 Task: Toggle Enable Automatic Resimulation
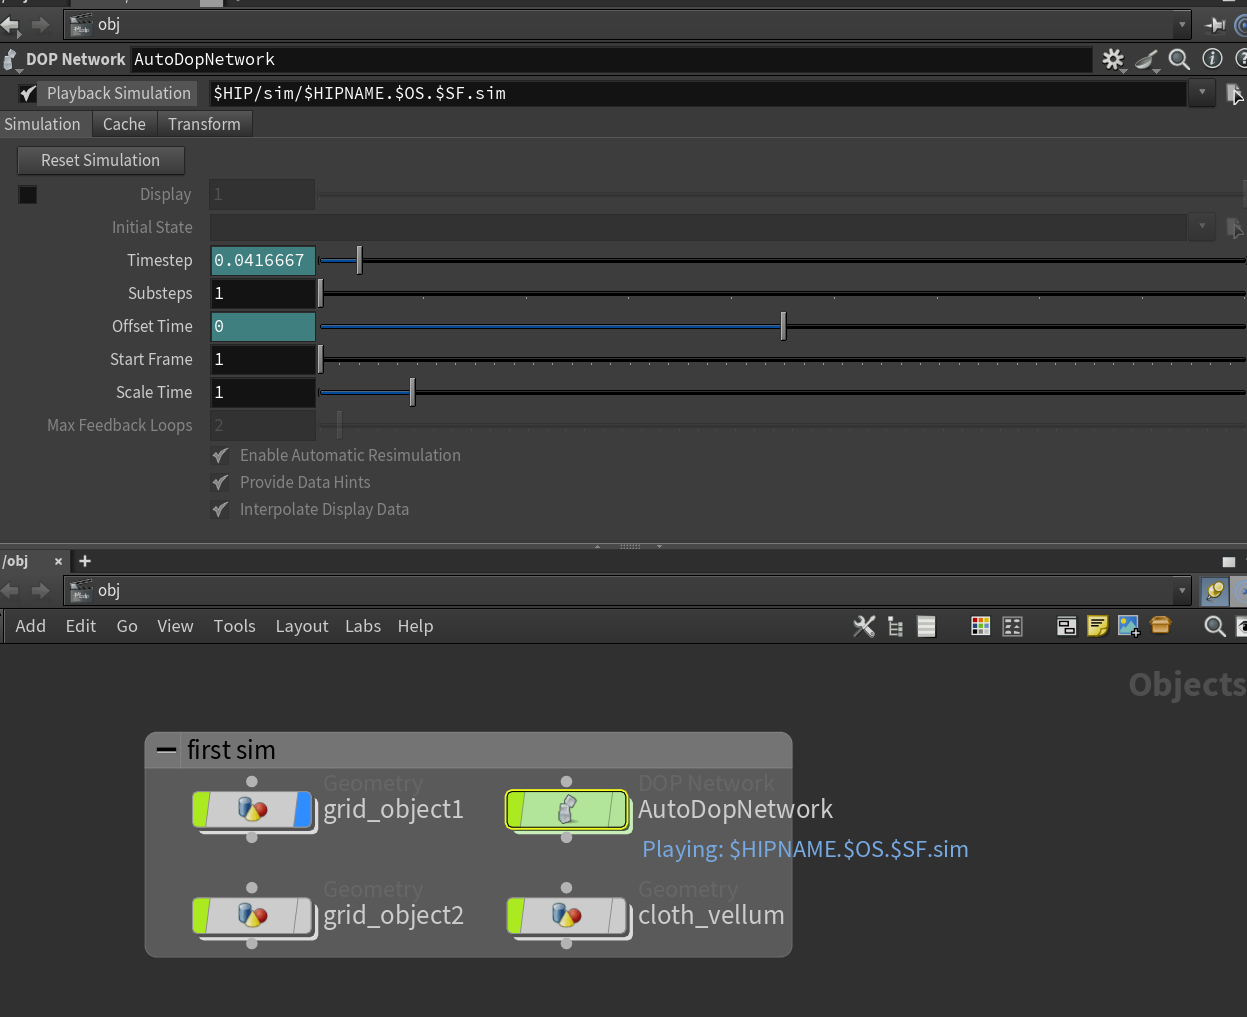pyautogui.click(x=220, y=456)
